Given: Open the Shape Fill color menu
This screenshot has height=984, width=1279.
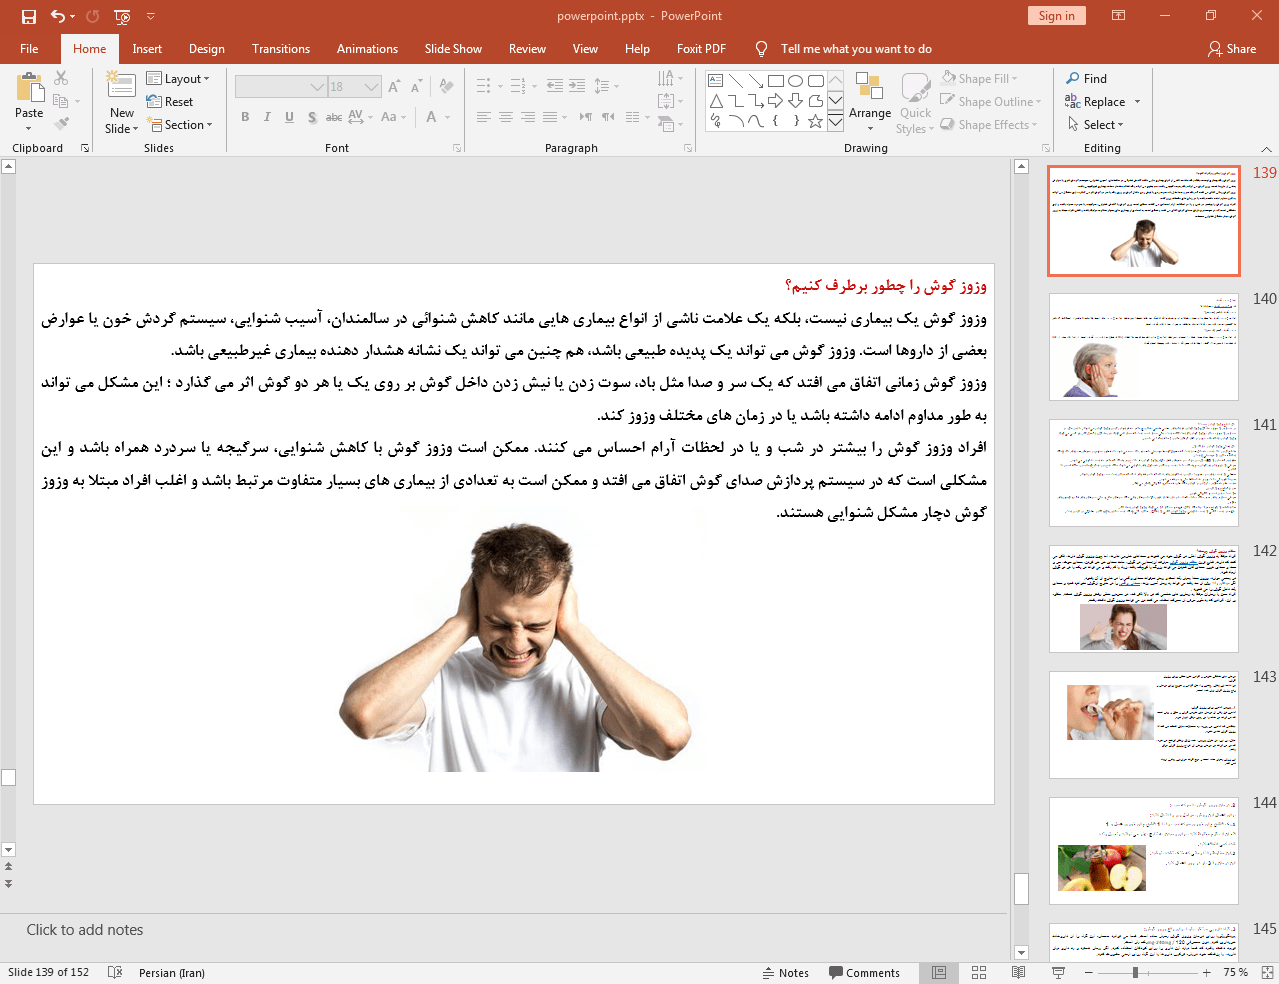Looking at the screenshot, I should pos(979,78).
